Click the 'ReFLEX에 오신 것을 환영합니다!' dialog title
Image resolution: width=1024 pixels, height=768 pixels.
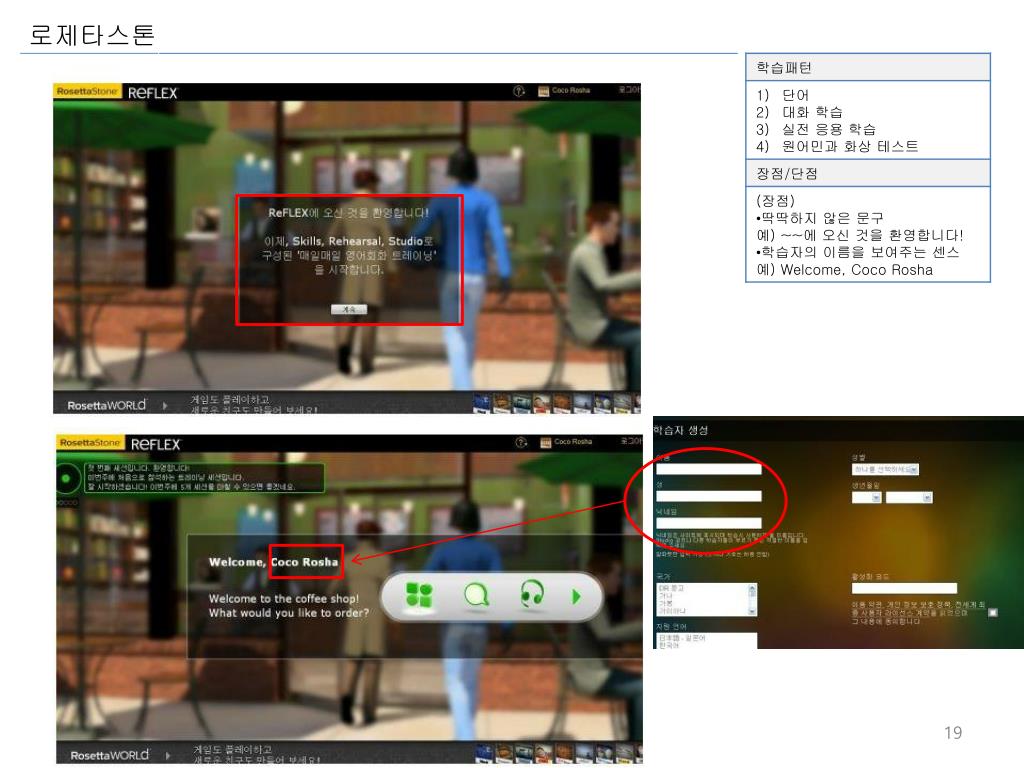(349, 213)
